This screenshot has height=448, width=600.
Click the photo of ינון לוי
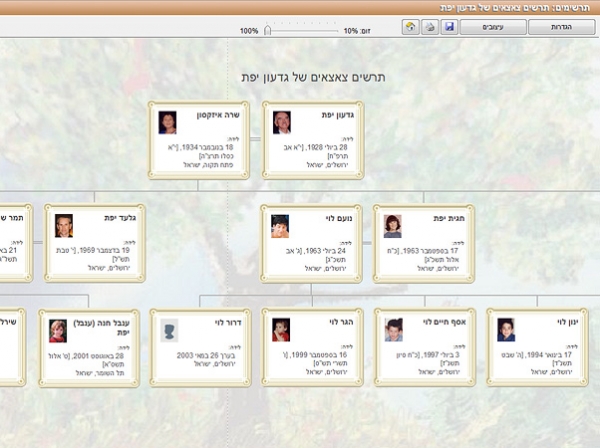(506, 330)
